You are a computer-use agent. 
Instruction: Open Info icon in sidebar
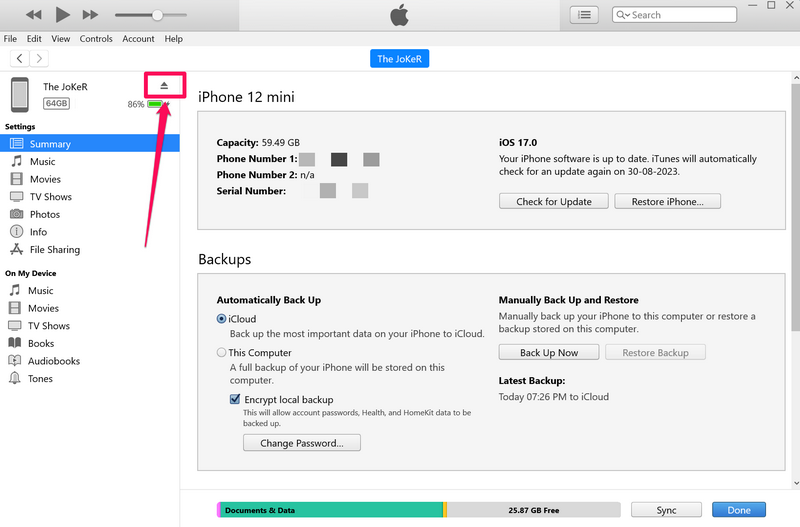click(17, 232)
